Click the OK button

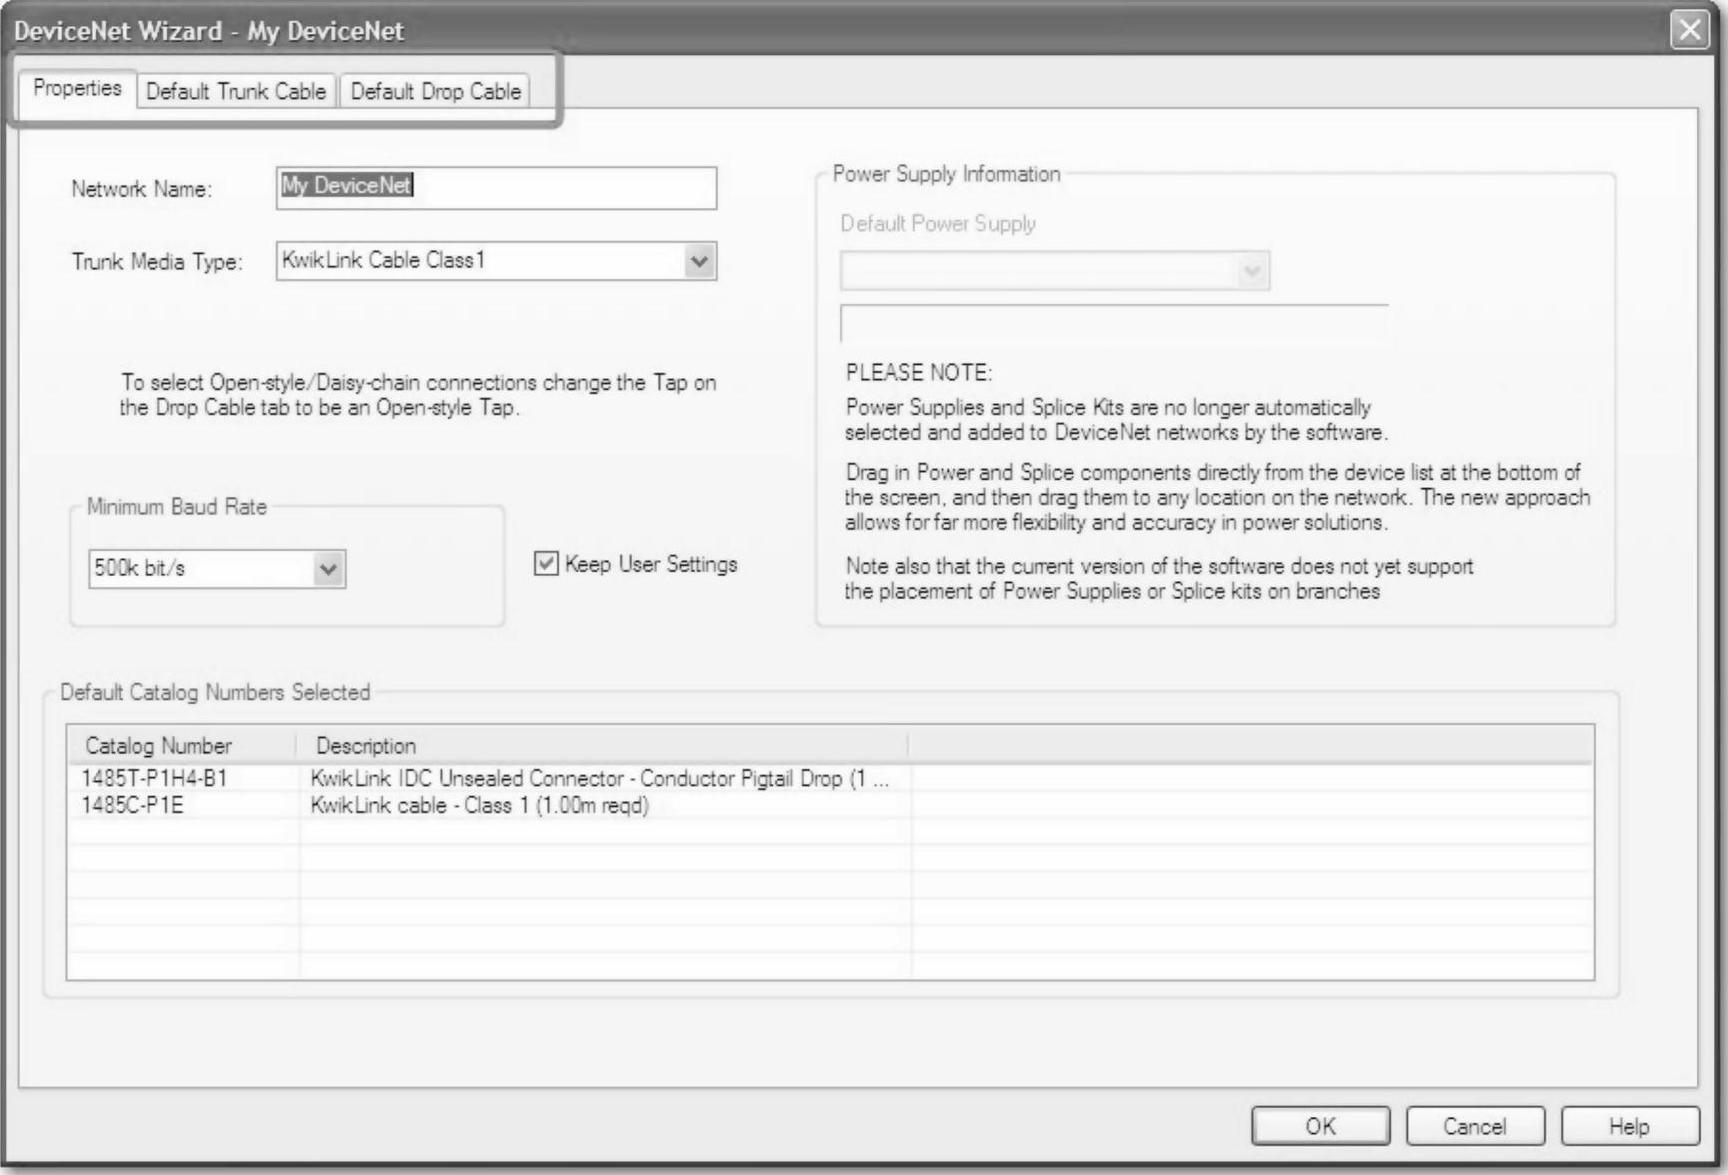point(1320,1126)
